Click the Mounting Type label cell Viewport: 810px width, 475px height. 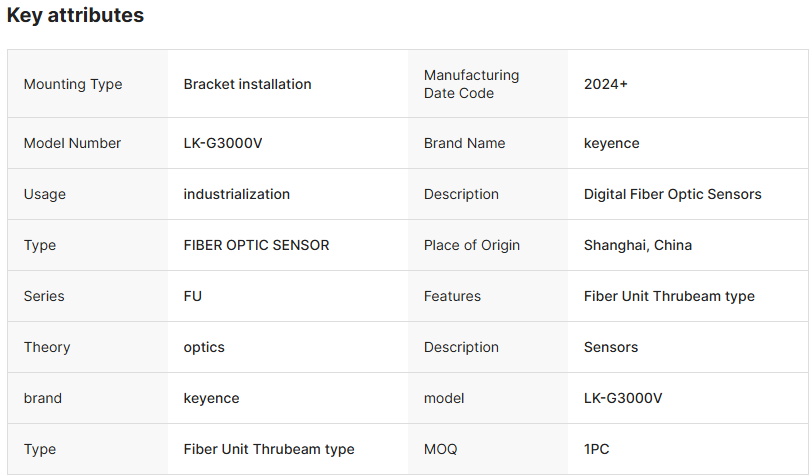coord(73,84)
